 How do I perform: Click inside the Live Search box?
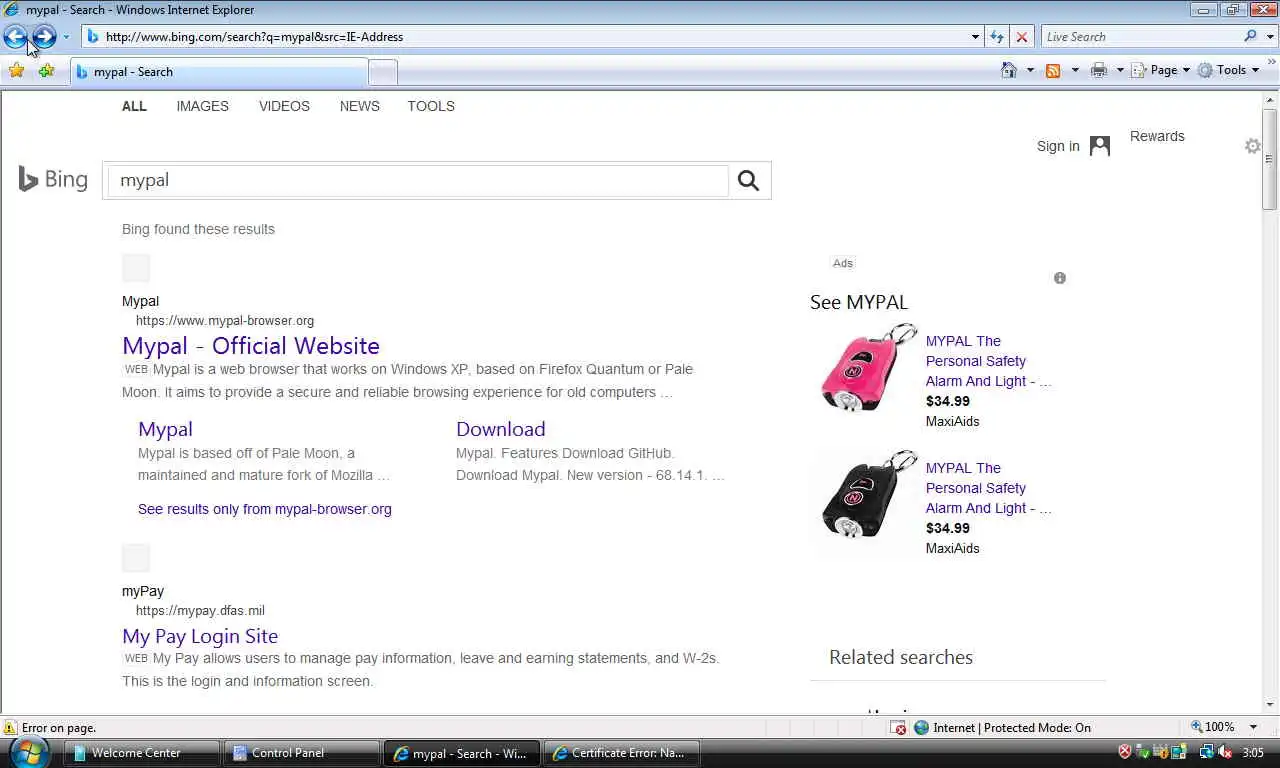pos(1140,37)
